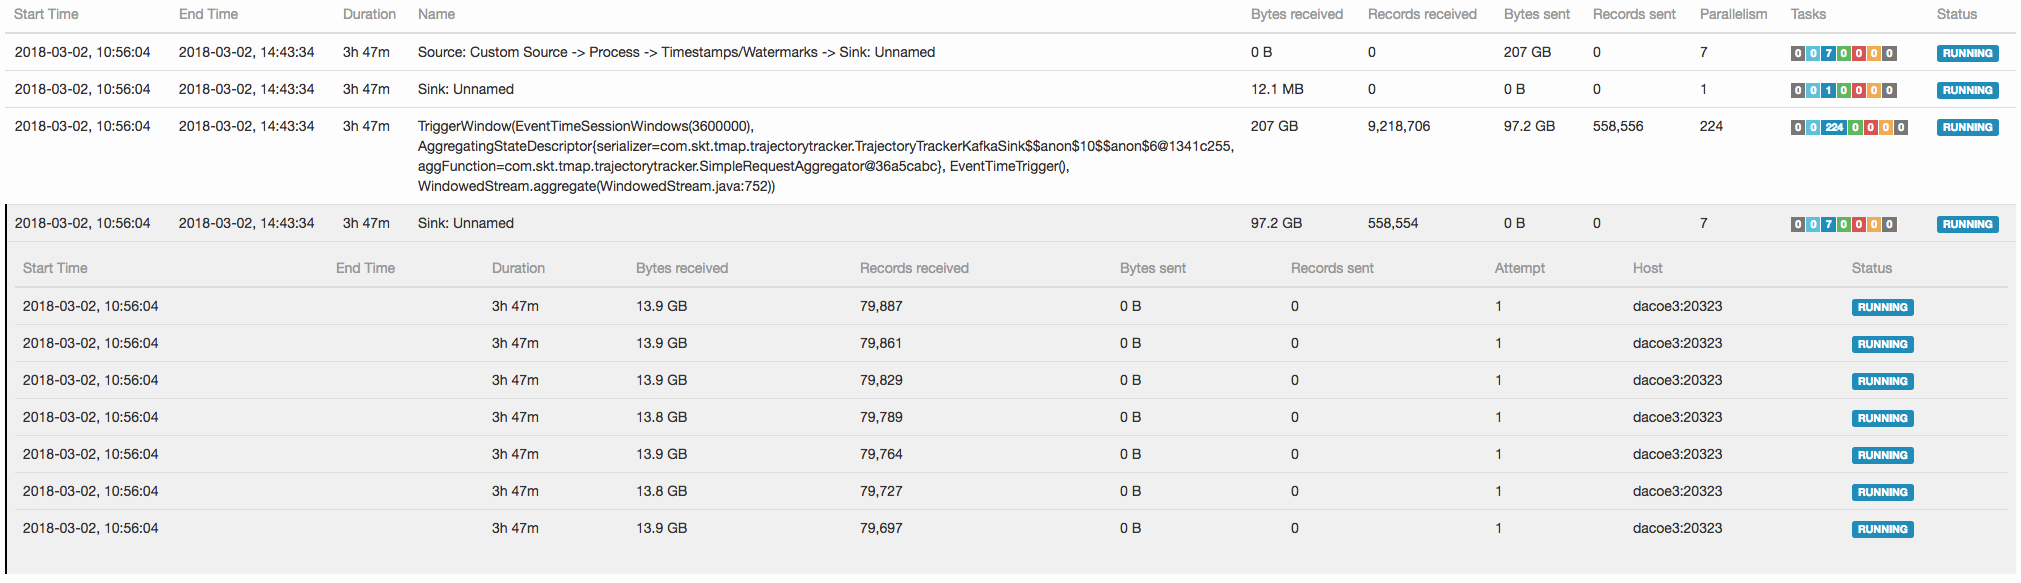Screen dimensions: 2021x583
Task: Click RUNNING badge of Sink row with 12.1 MB
Action: point(1966,90)
